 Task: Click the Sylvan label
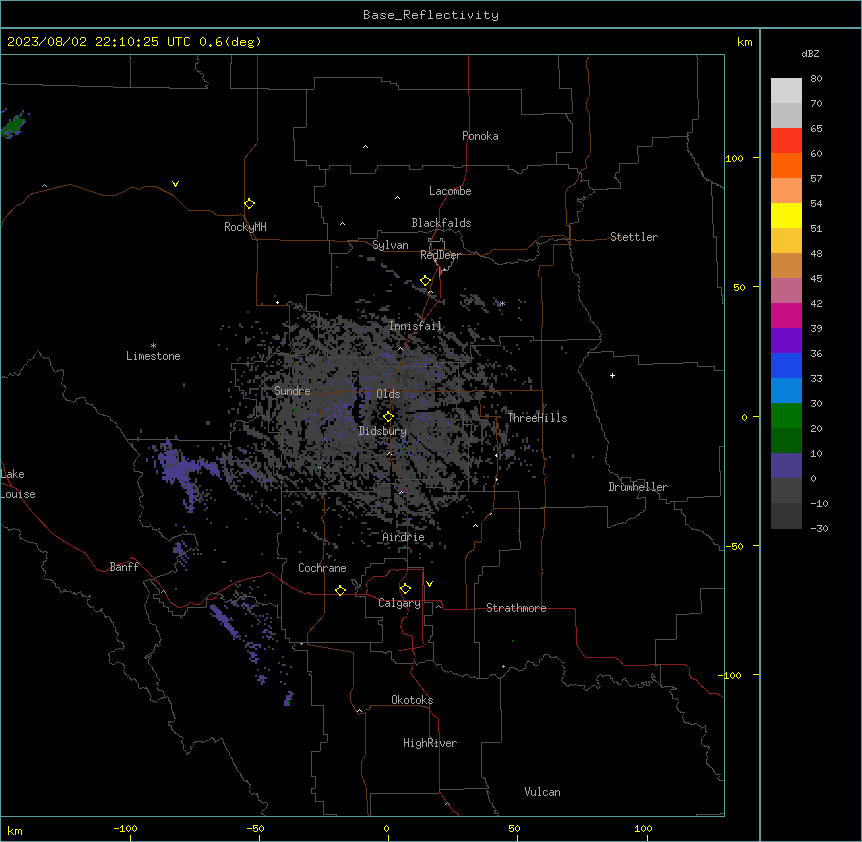tap(390, 245)
